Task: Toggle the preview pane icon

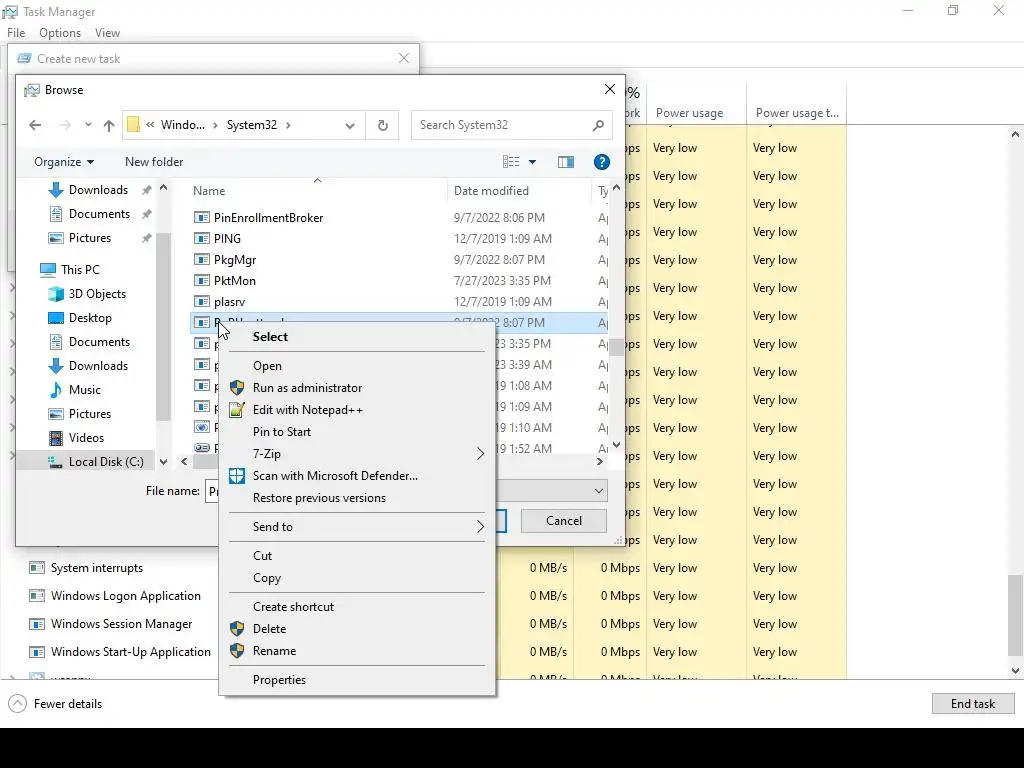Action: tap(566, 162)
